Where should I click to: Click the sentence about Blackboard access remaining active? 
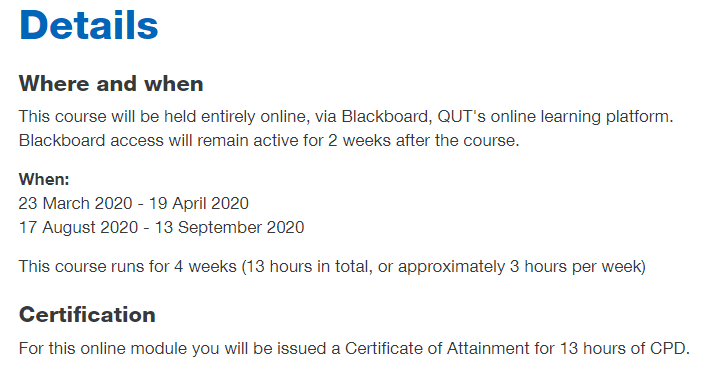(269, 141)
